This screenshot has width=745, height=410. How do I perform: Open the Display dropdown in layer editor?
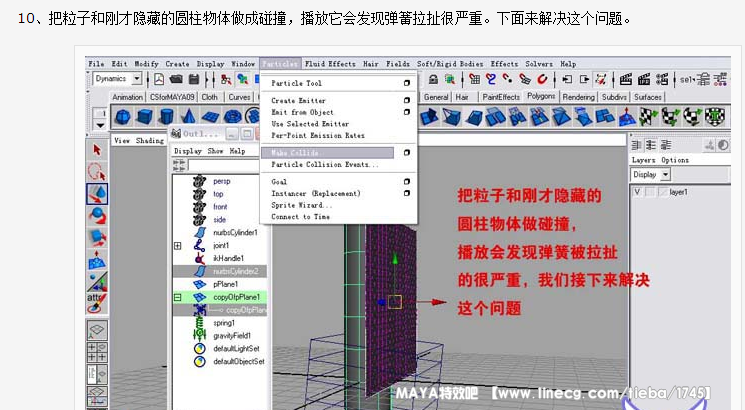666,174
